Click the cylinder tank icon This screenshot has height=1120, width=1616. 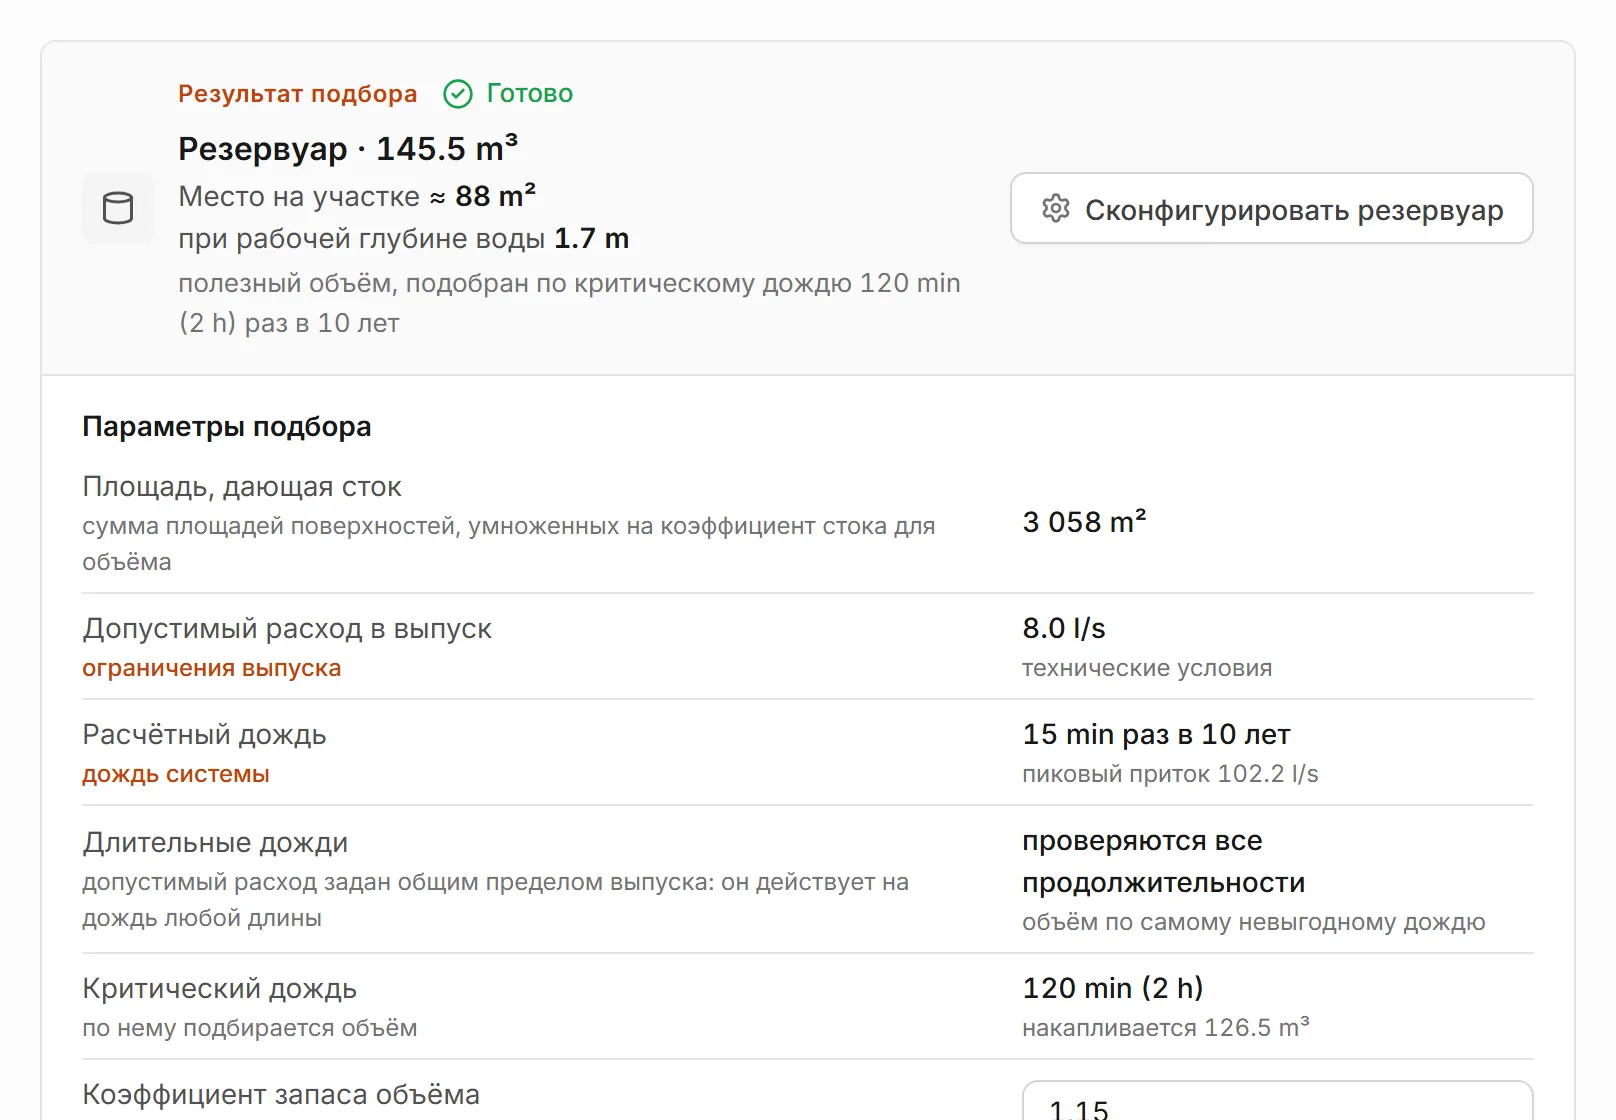point(118,208)
